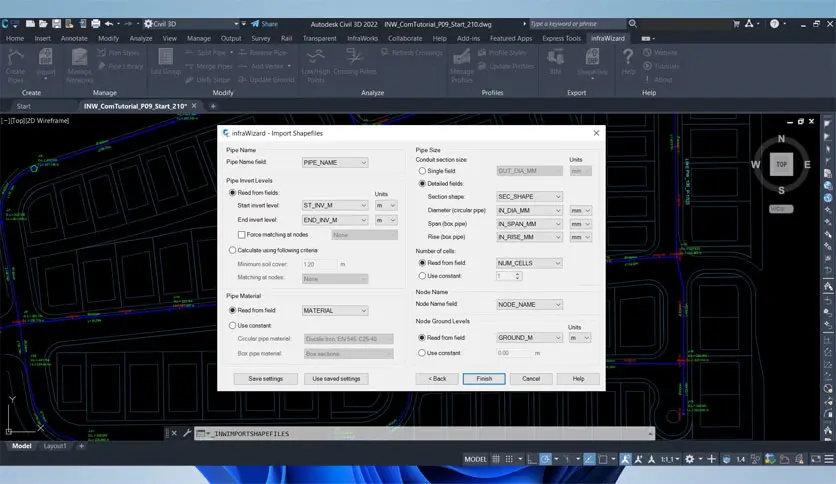Click the dialog Help button
The width and height of the screenshot is (836, 484).
click(578, 378)
